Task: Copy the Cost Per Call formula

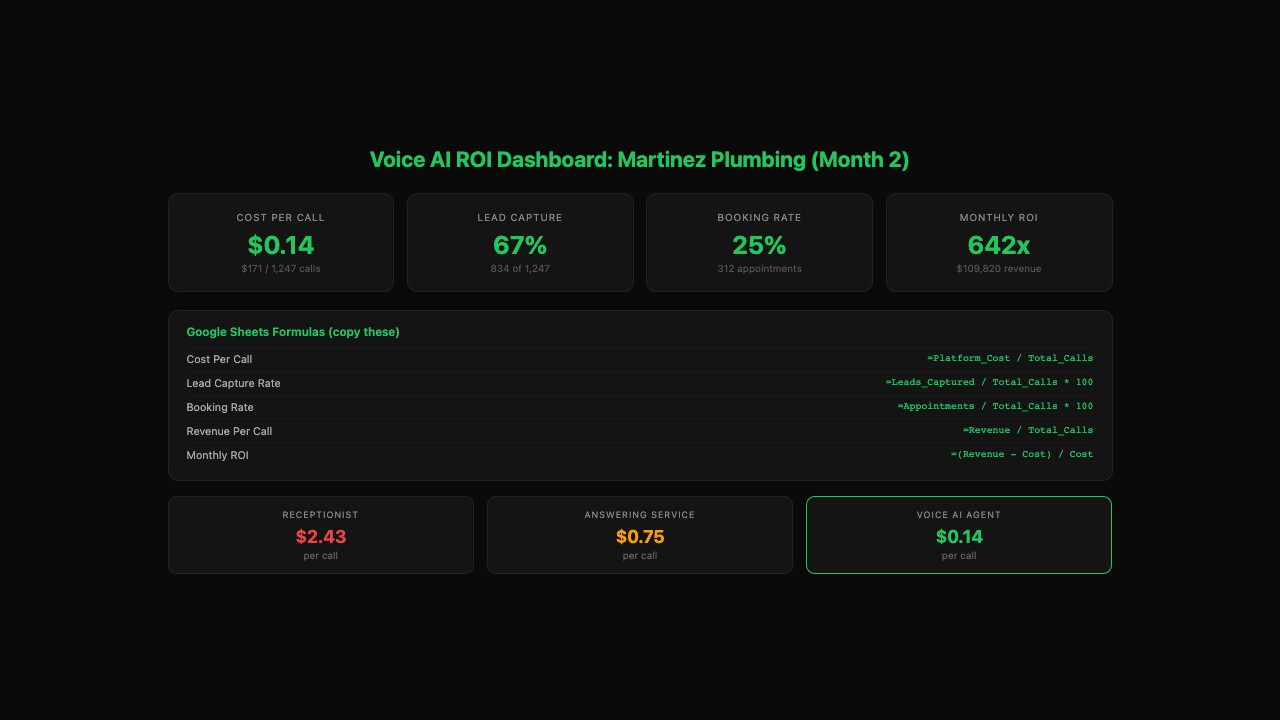Action: click(1009, 357)
